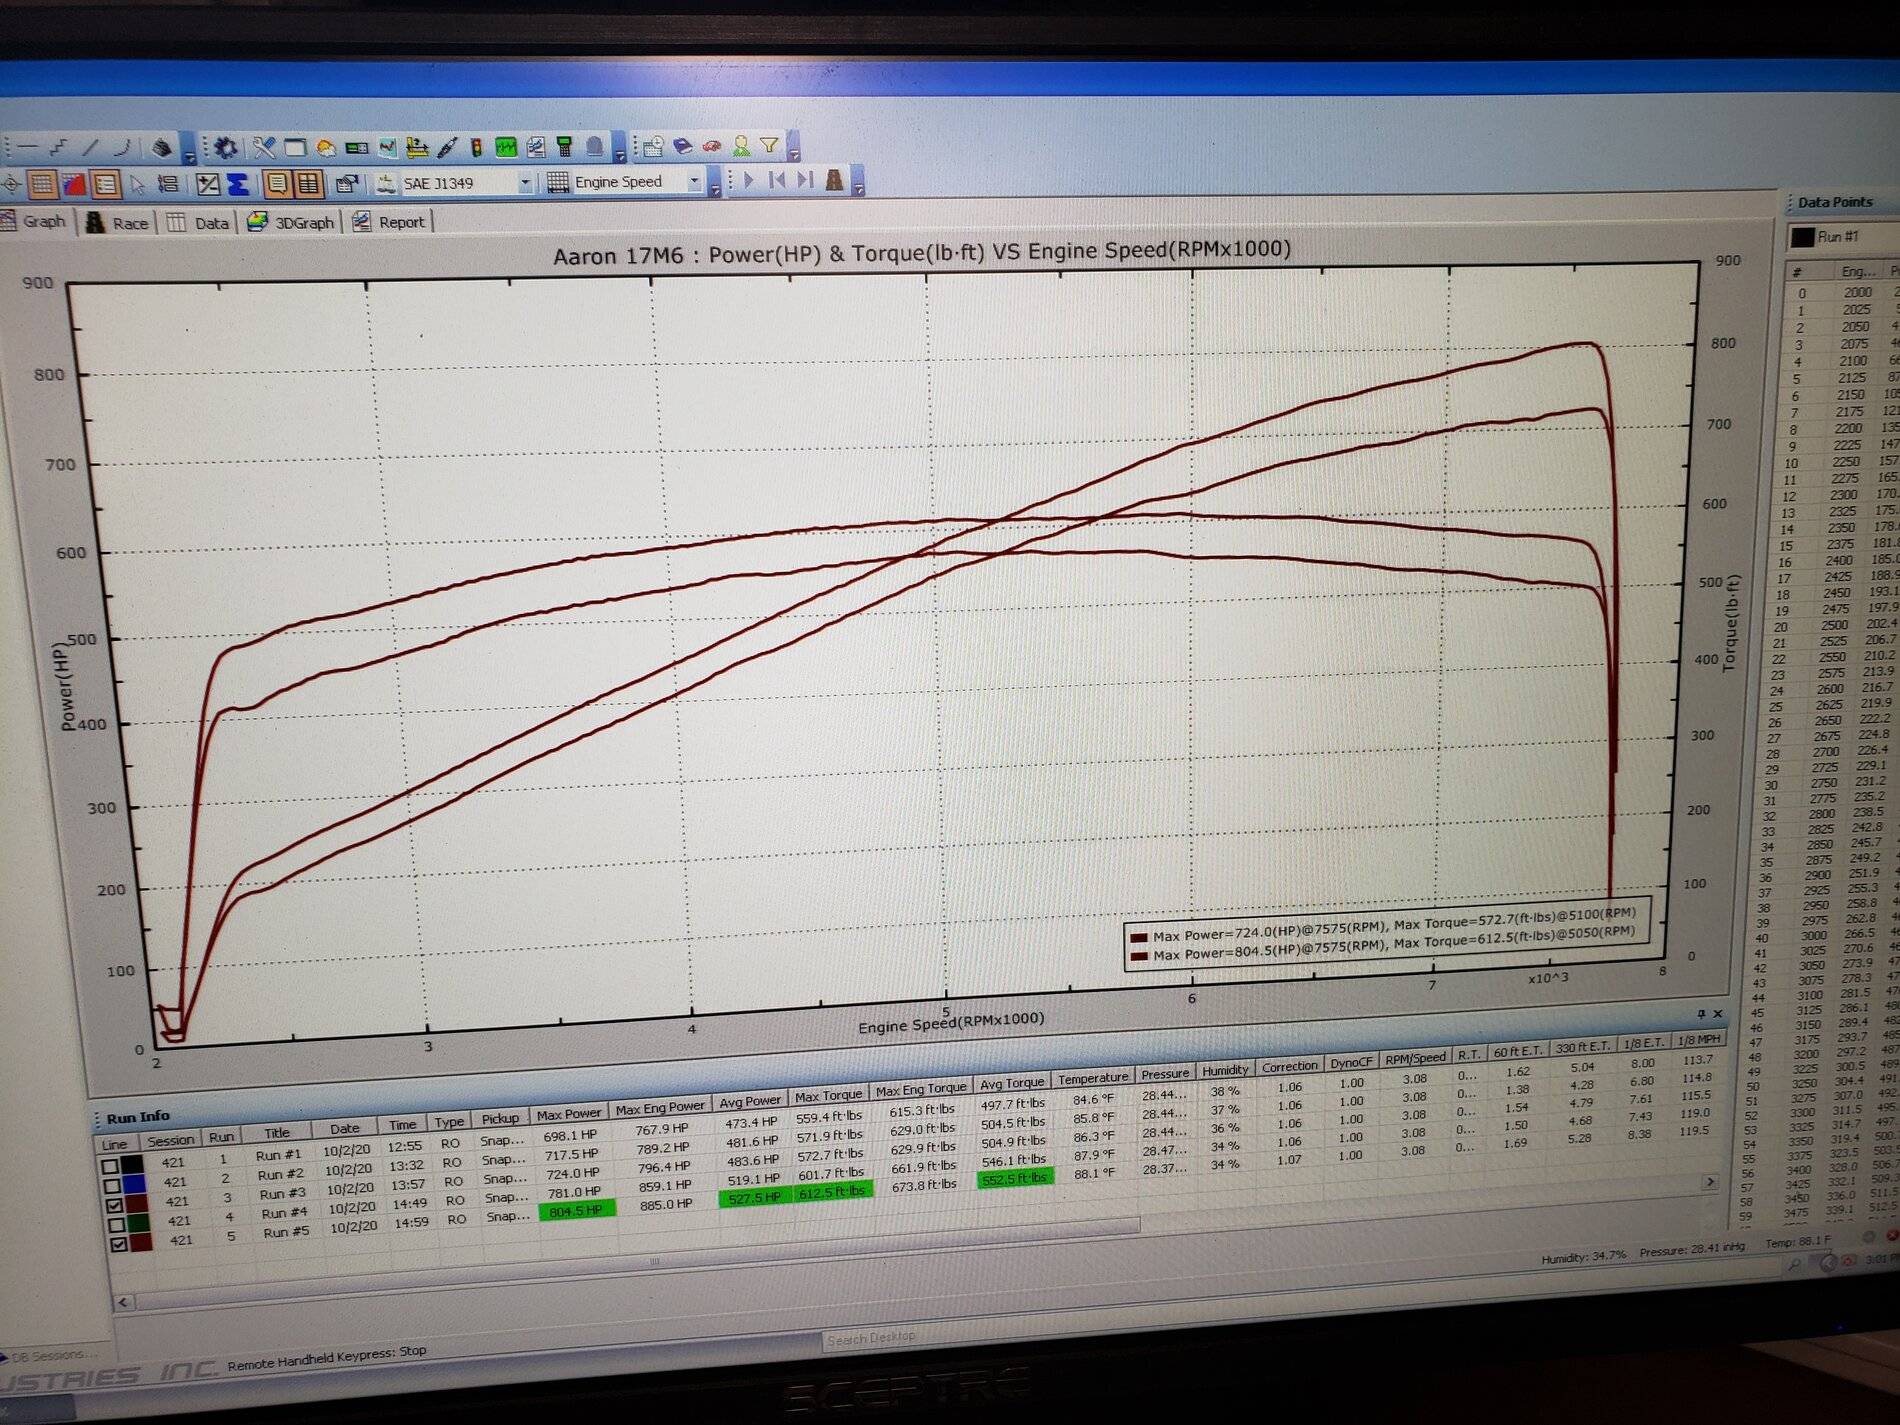Click the wrench and screwdriver tools icon
The height and width of the screenshot is (1425, 1900).
tap(263, 148)
